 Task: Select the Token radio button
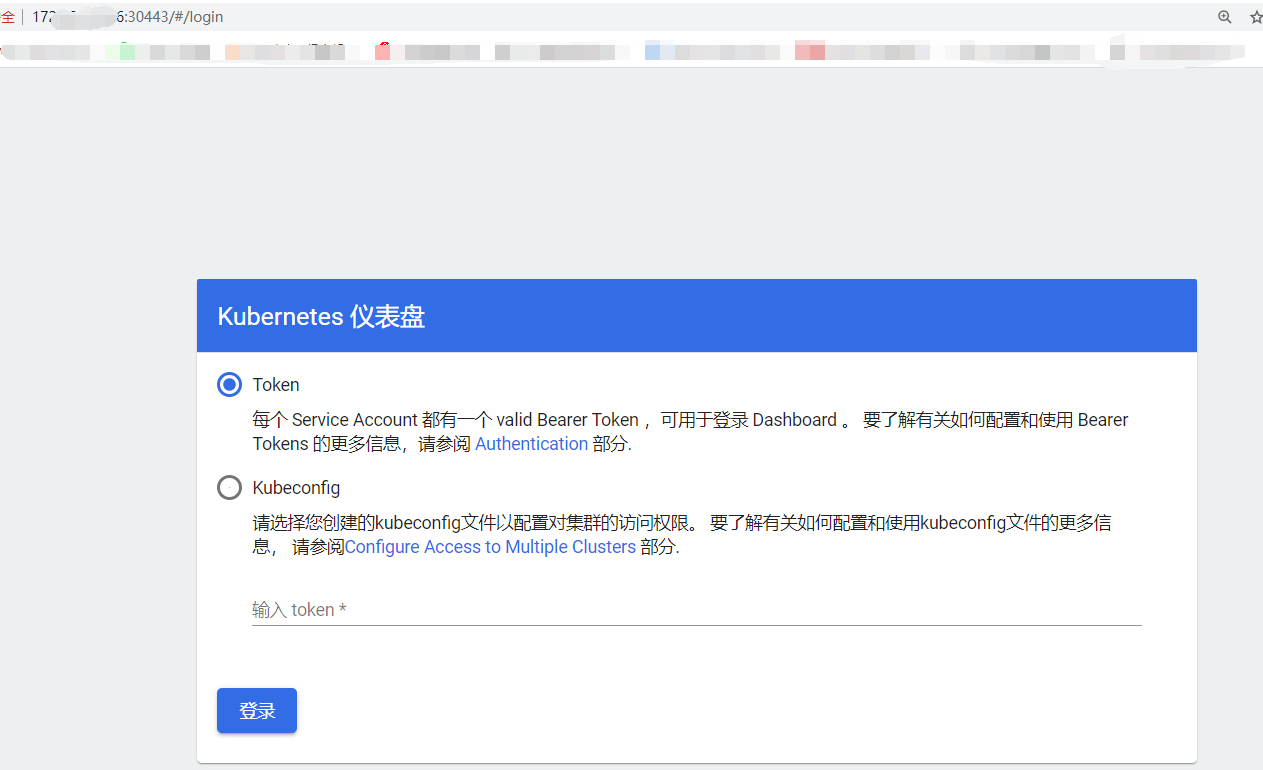coord(229,384)
